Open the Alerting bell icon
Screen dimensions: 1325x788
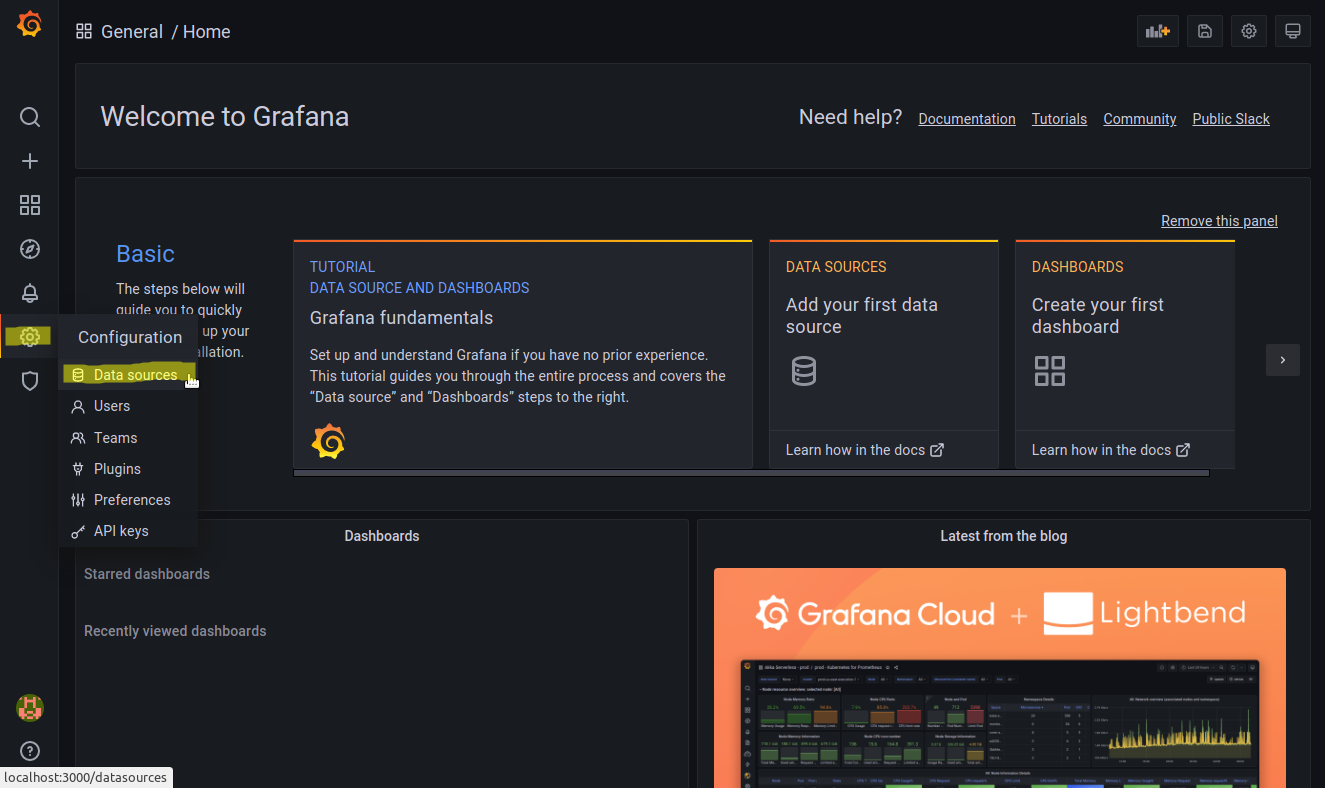click(x=30, y=293)
